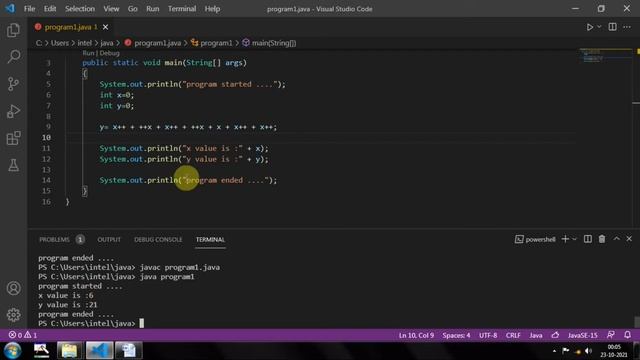
Task: Open editor More Actions ellipsis
Action: coord(627,27)
